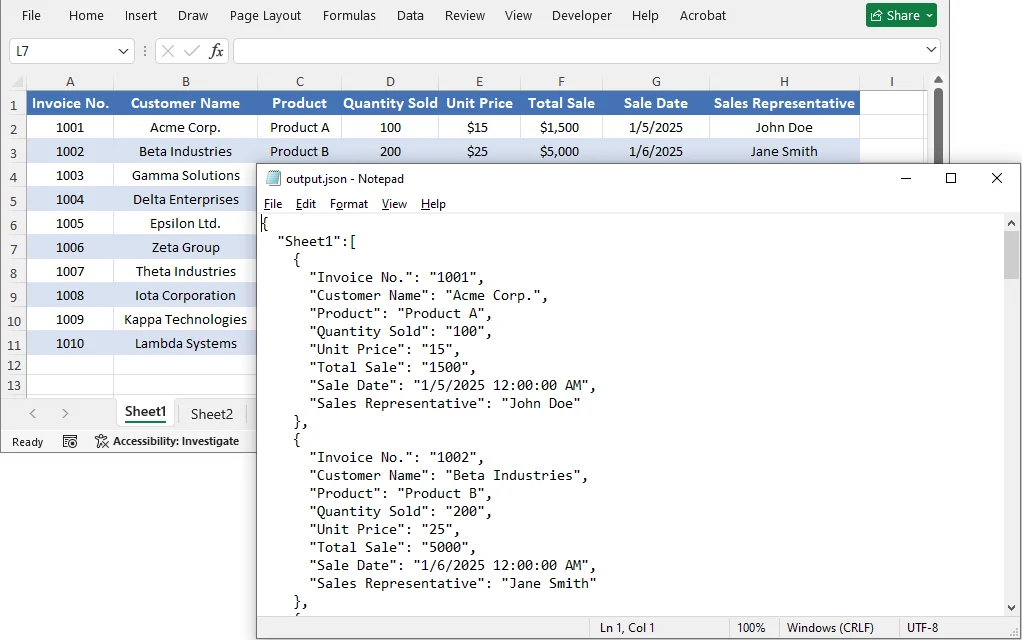This screenshot has width=1022, height=640.
Task: Click the Macro recording icon in status bar
Action: (x=70, y=442)
